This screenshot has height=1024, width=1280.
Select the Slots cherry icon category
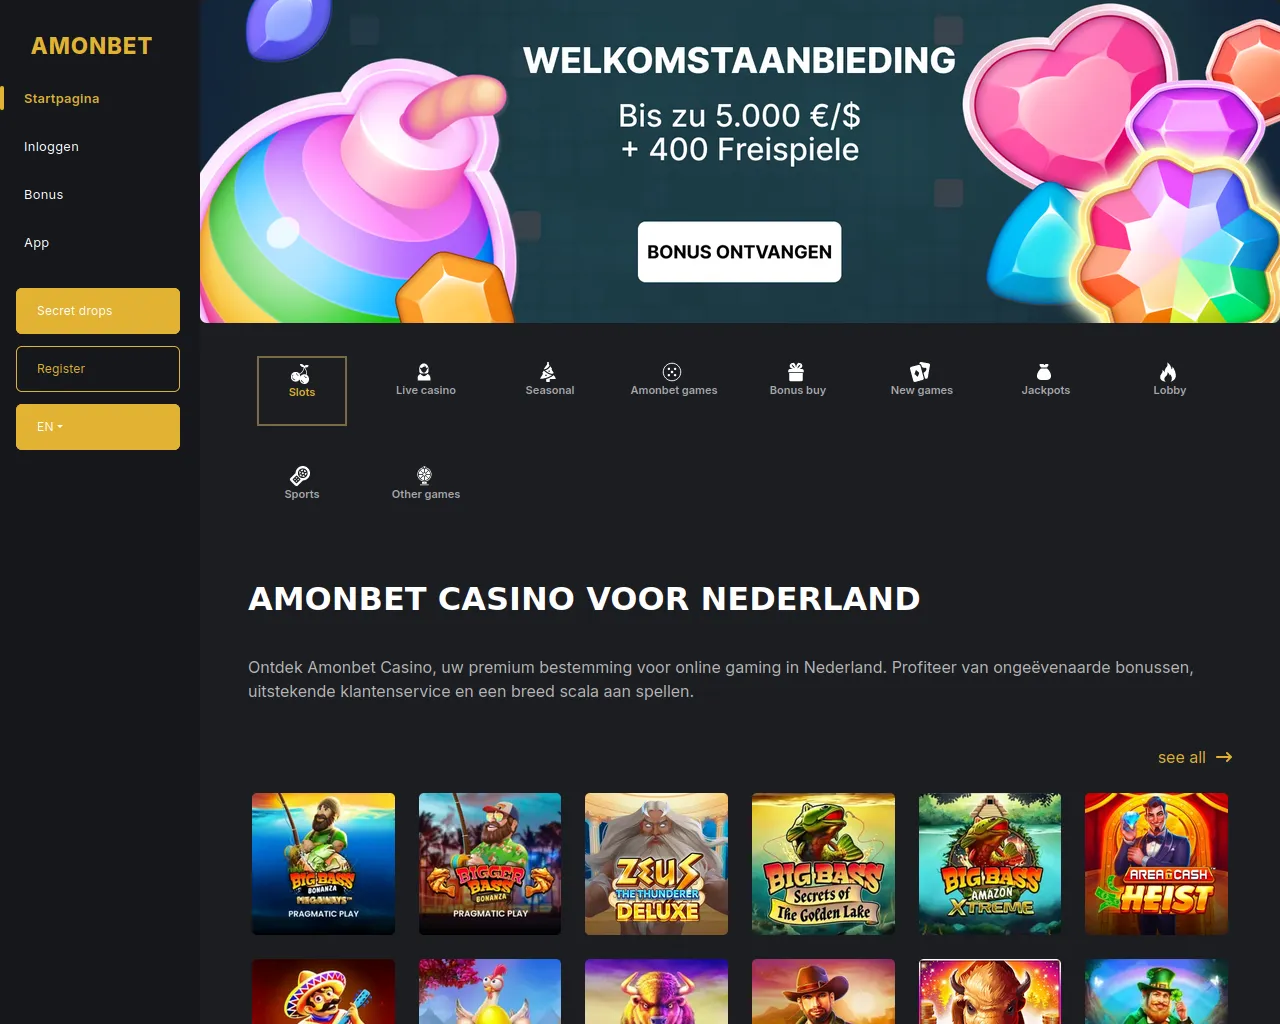click(x=302, y=391)
